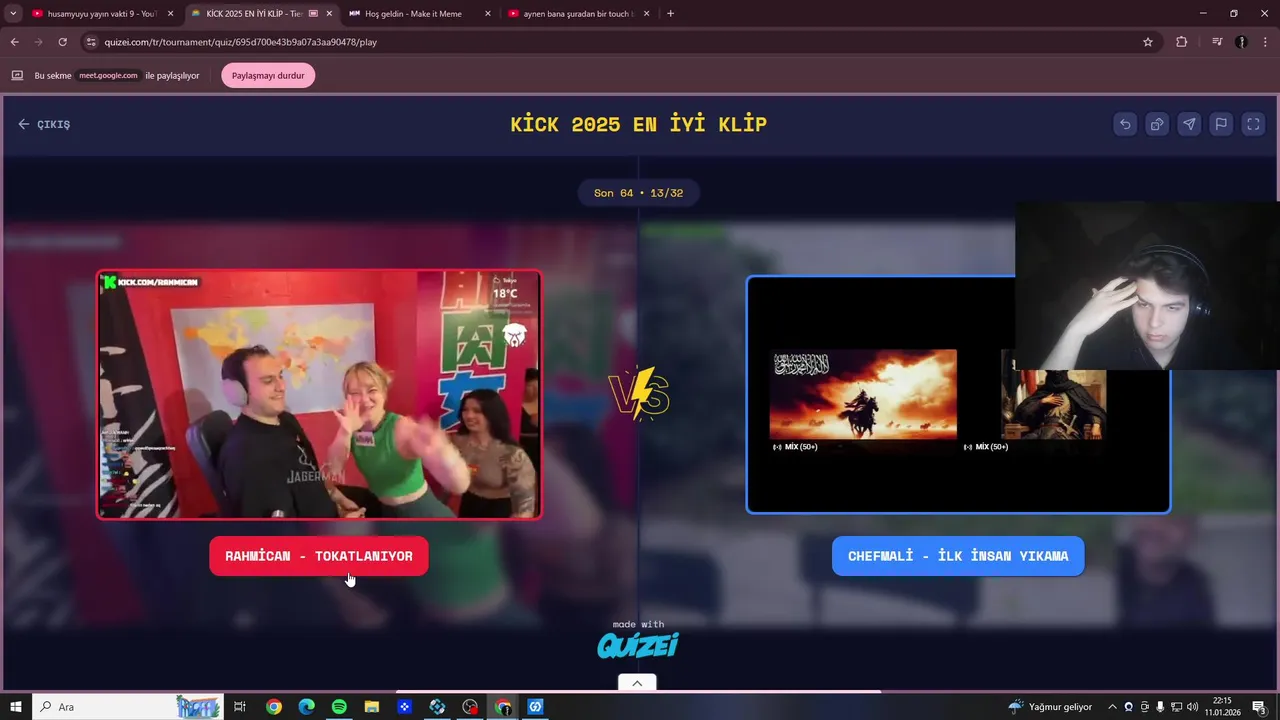The width and height of the screenshot is (1280, 720).
Task: Open the tab search dropdown
Action: coord(13,14)
